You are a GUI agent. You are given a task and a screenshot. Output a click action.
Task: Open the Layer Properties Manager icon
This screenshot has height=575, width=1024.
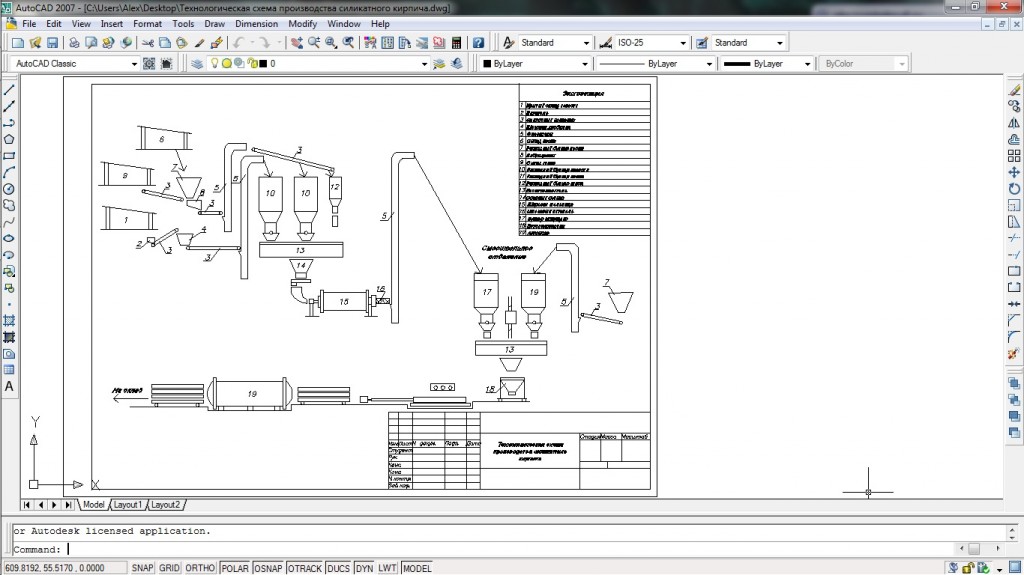click(197, 63)
